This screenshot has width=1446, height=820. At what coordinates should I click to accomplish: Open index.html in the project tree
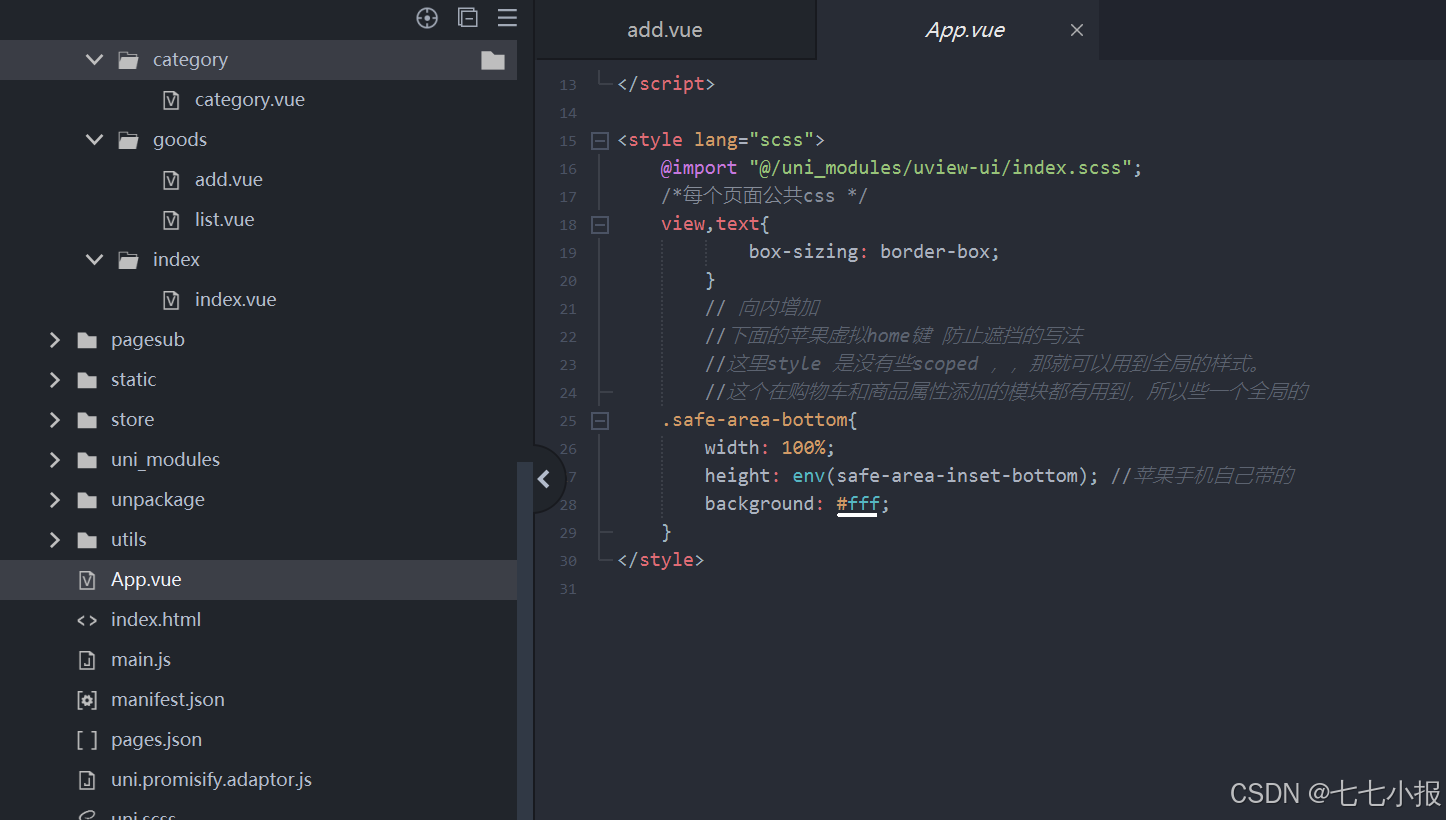point(156,620)
